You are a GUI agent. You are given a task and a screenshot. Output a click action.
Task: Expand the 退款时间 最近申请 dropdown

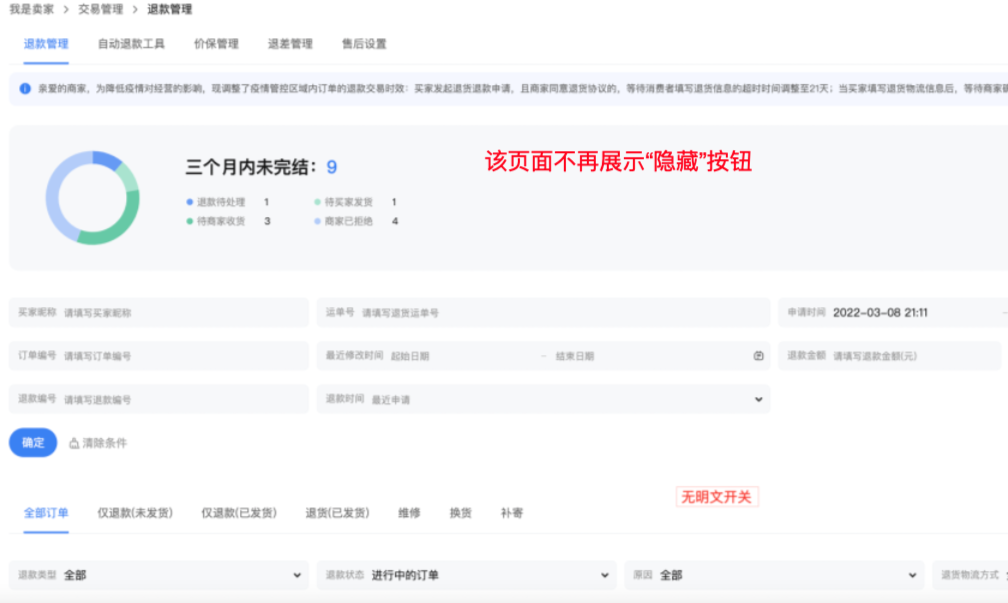[758, 399]
